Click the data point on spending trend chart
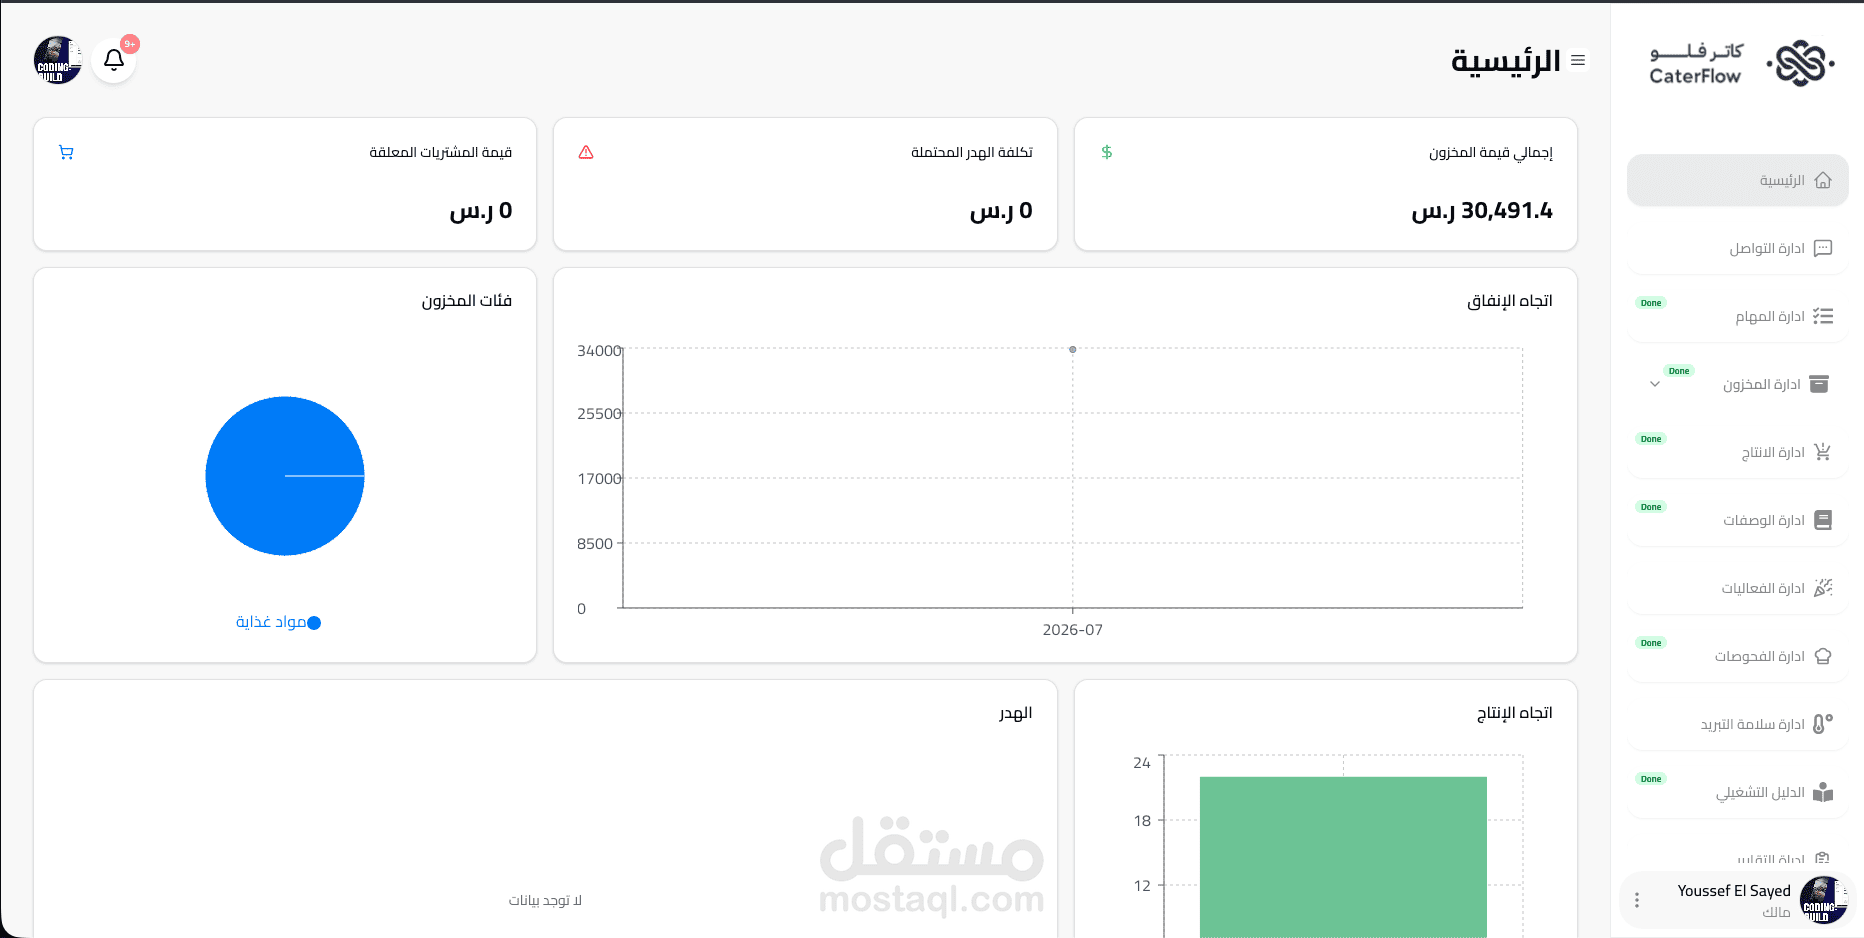This screenshot has width=1864, height=938. pyautogui.click(x=1073, y=349)
